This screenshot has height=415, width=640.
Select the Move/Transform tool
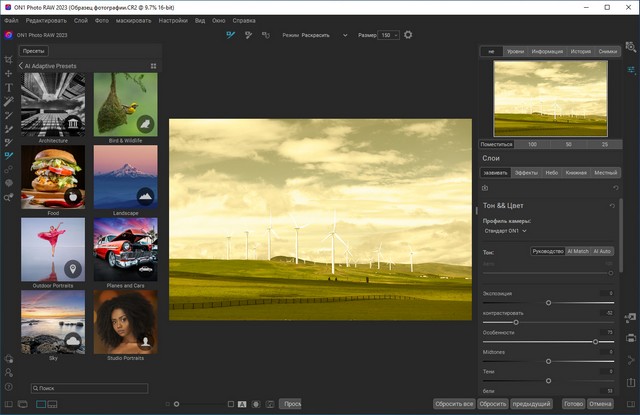(x=8, y=73)
